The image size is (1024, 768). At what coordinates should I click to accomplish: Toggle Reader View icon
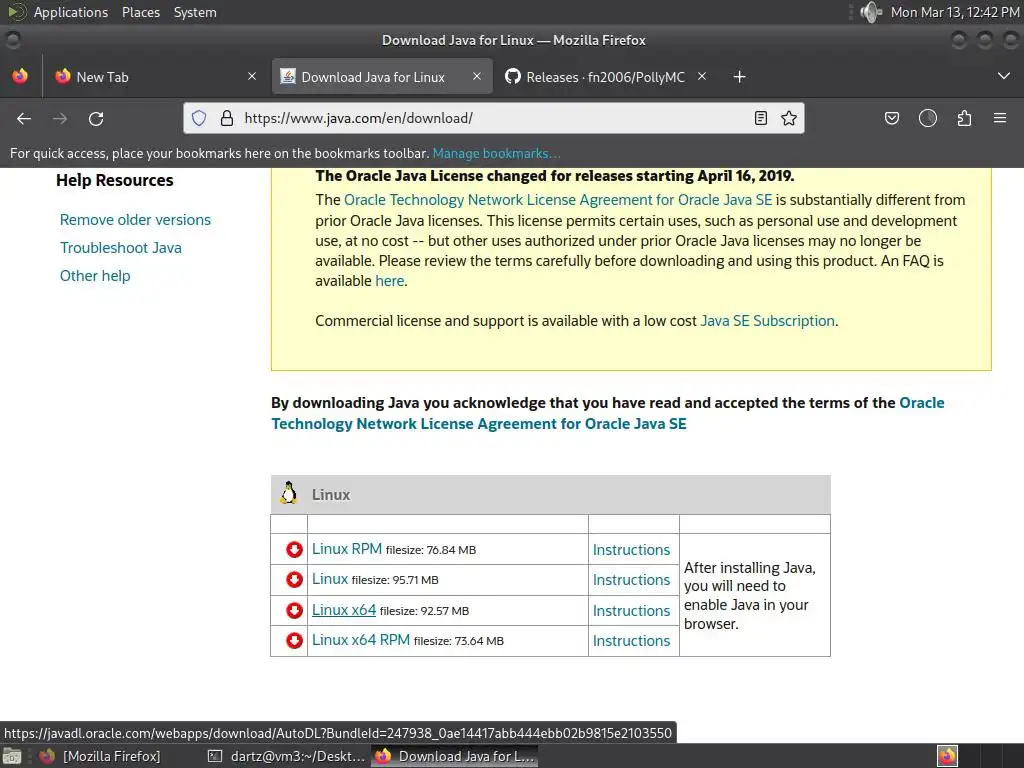(x=761, y=118)
